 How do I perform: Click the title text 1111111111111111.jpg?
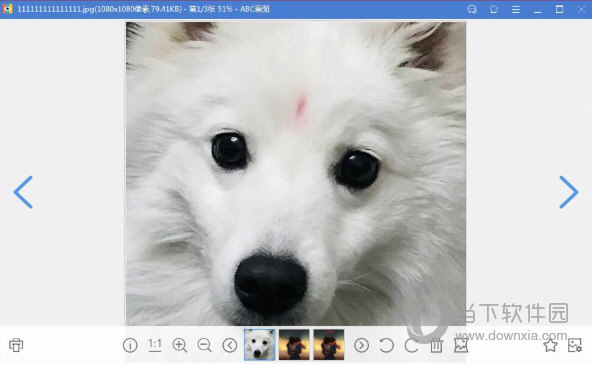pyautogui.click(x=56, y=9)
